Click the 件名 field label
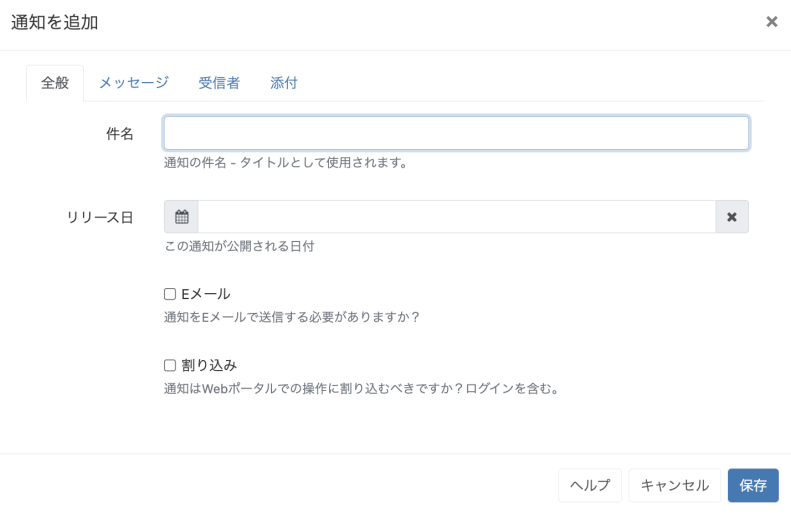This screenshot has width=791, height=514. tap(120, 134)
